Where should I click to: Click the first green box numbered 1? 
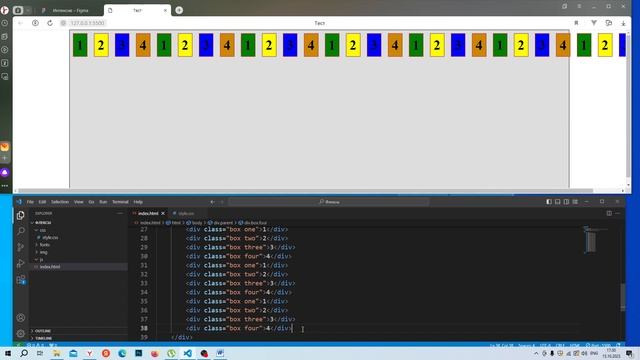pos(80,44)
